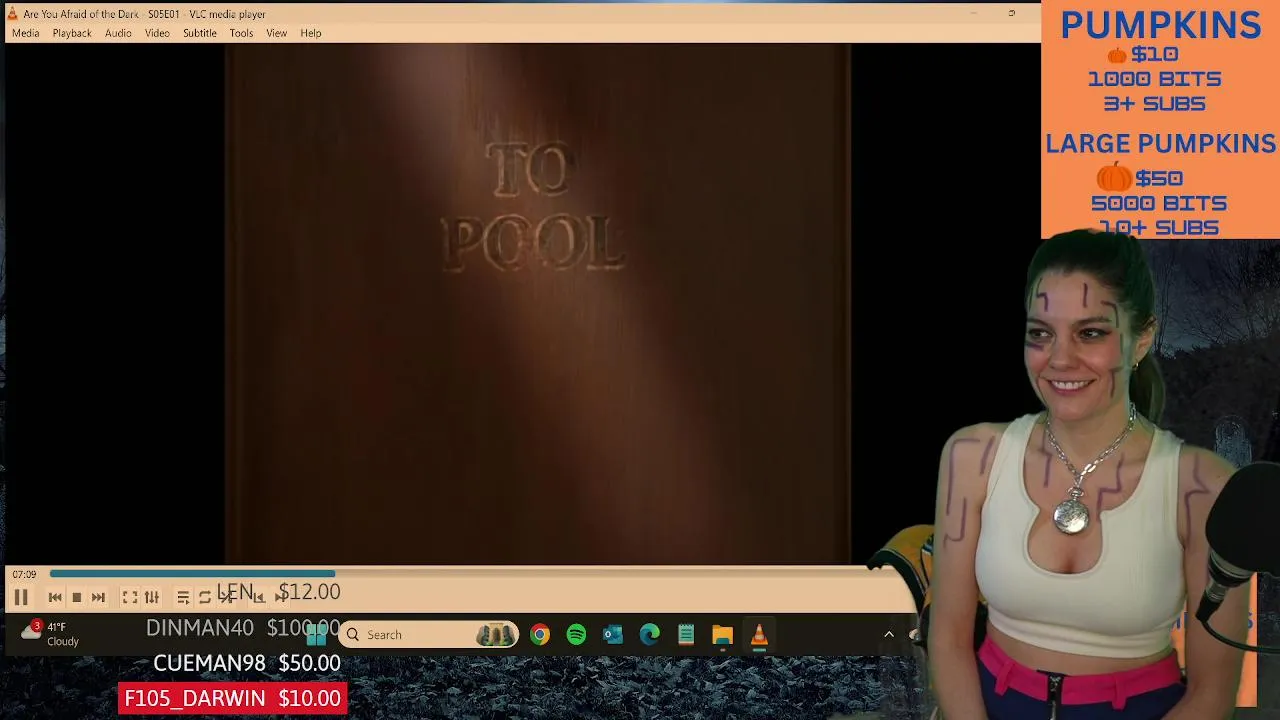1280x720 pixels.
Task: Jump to previous media in VLC
Action: pyautogui.click(x=55, y=597)
